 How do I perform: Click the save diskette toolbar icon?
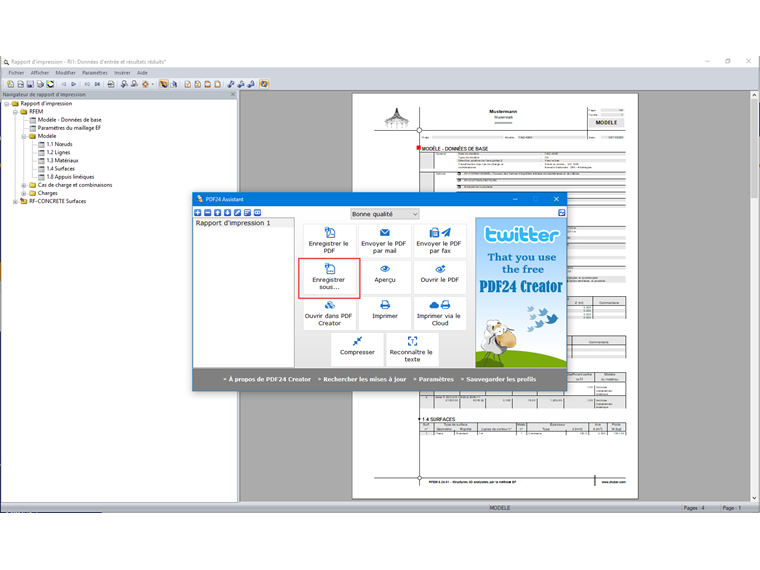(x=30, y=84)
